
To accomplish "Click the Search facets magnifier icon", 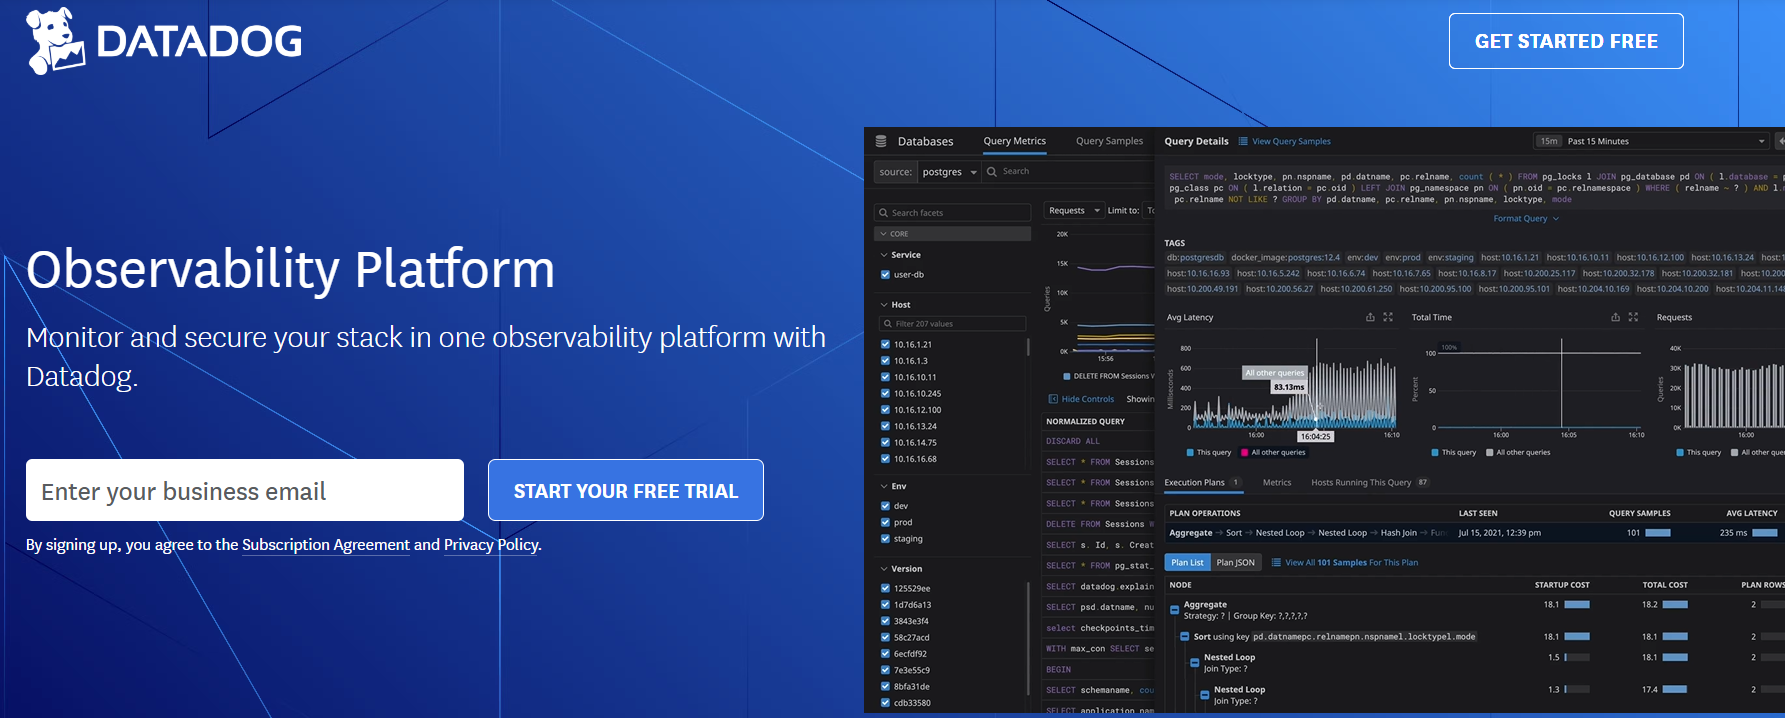I will point(883,213).
